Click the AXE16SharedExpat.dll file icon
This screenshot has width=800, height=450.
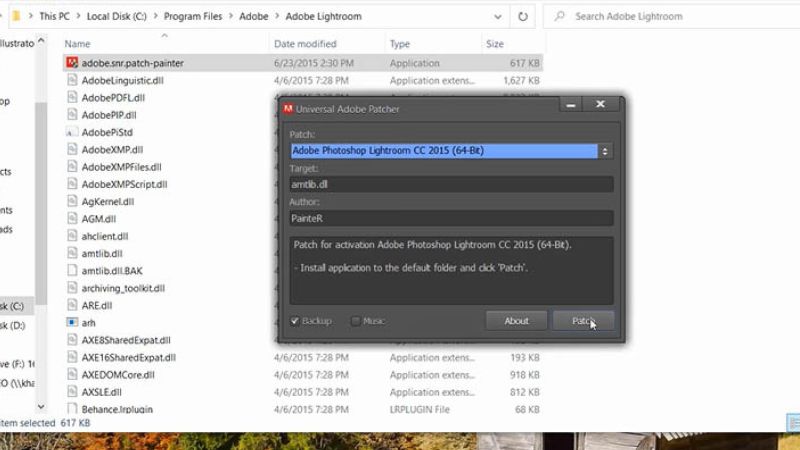point(72,357)
